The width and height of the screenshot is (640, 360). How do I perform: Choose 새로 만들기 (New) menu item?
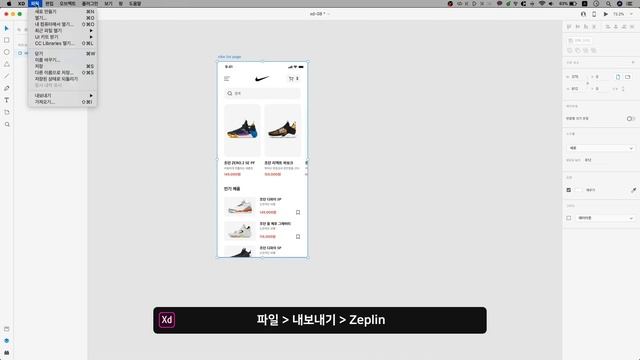(62, 12)
